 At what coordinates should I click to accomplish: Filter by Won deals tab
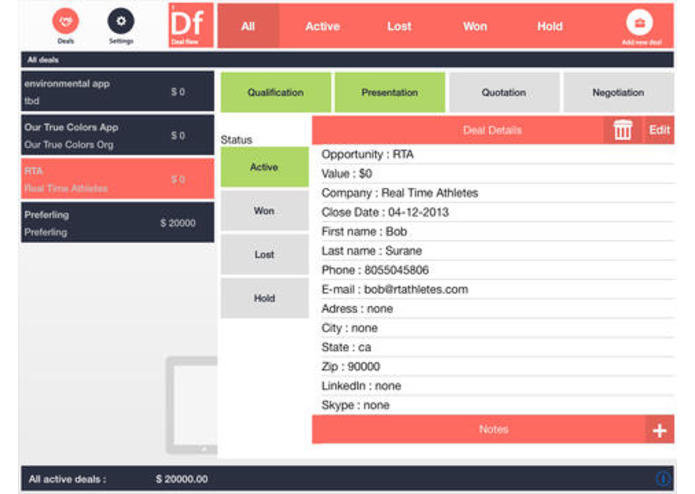(475, 26)
